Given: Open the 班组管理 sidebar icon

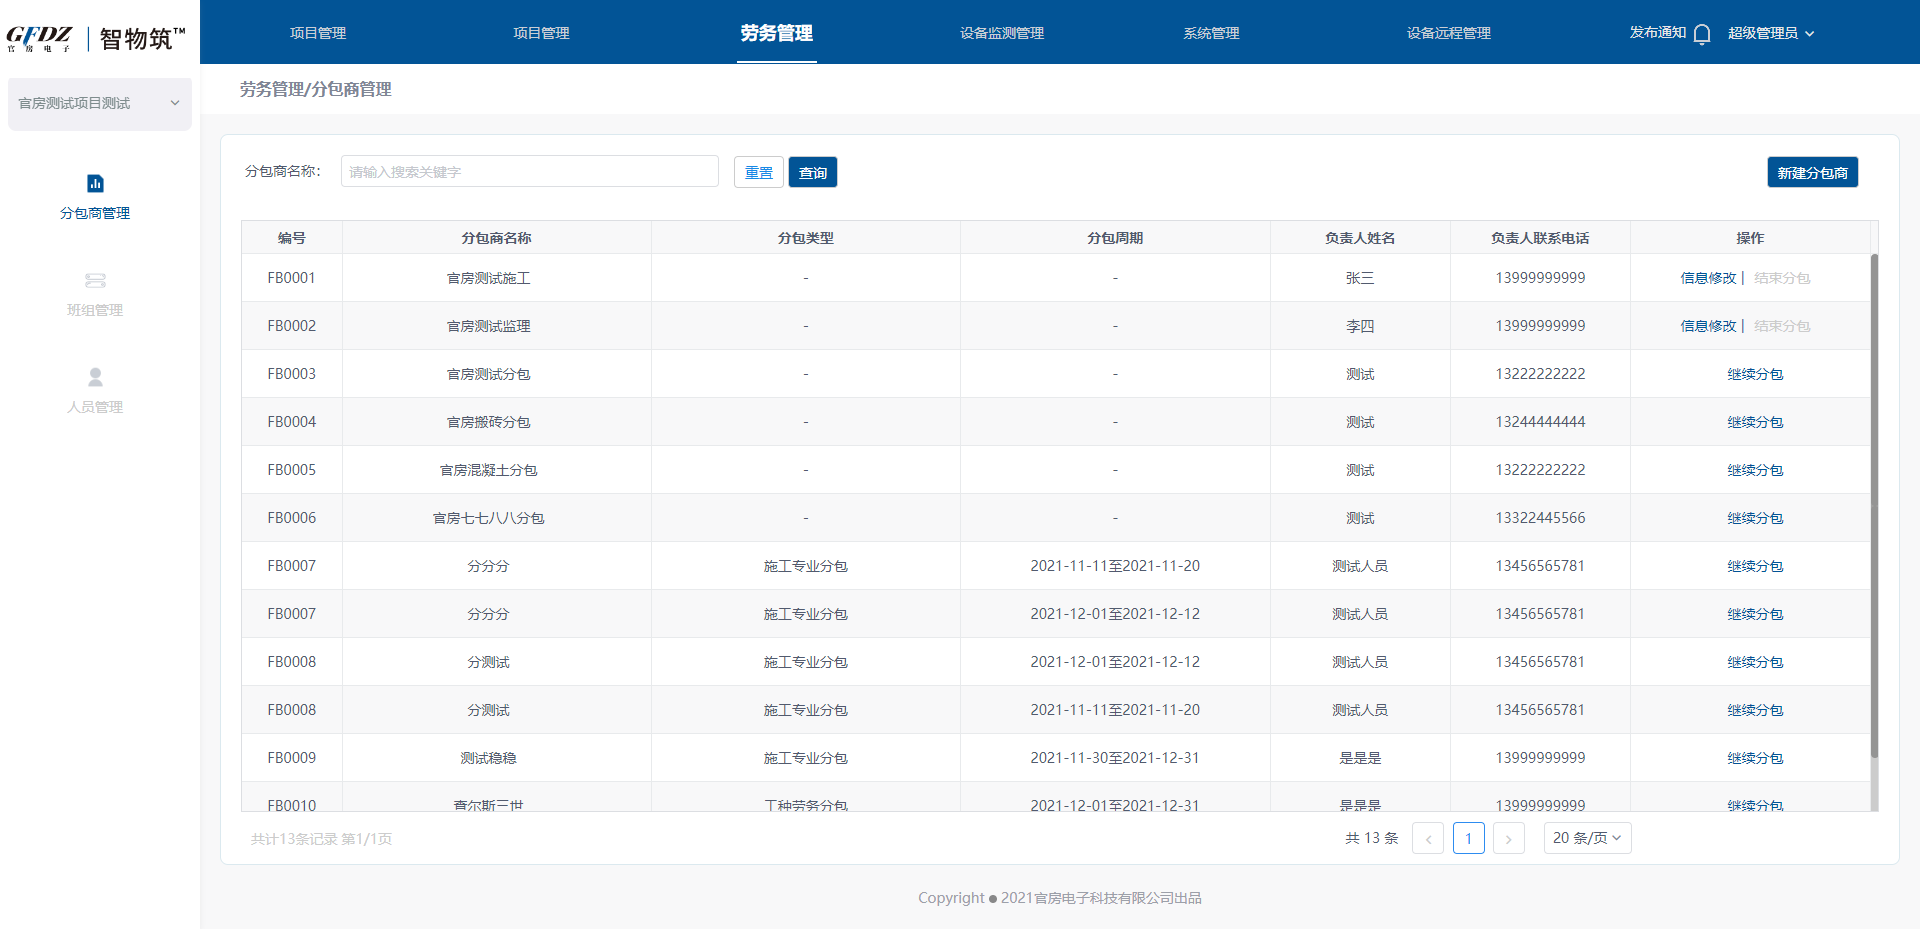Looking at the screenshot, I should pyautogui.click(x=95, y=280).
